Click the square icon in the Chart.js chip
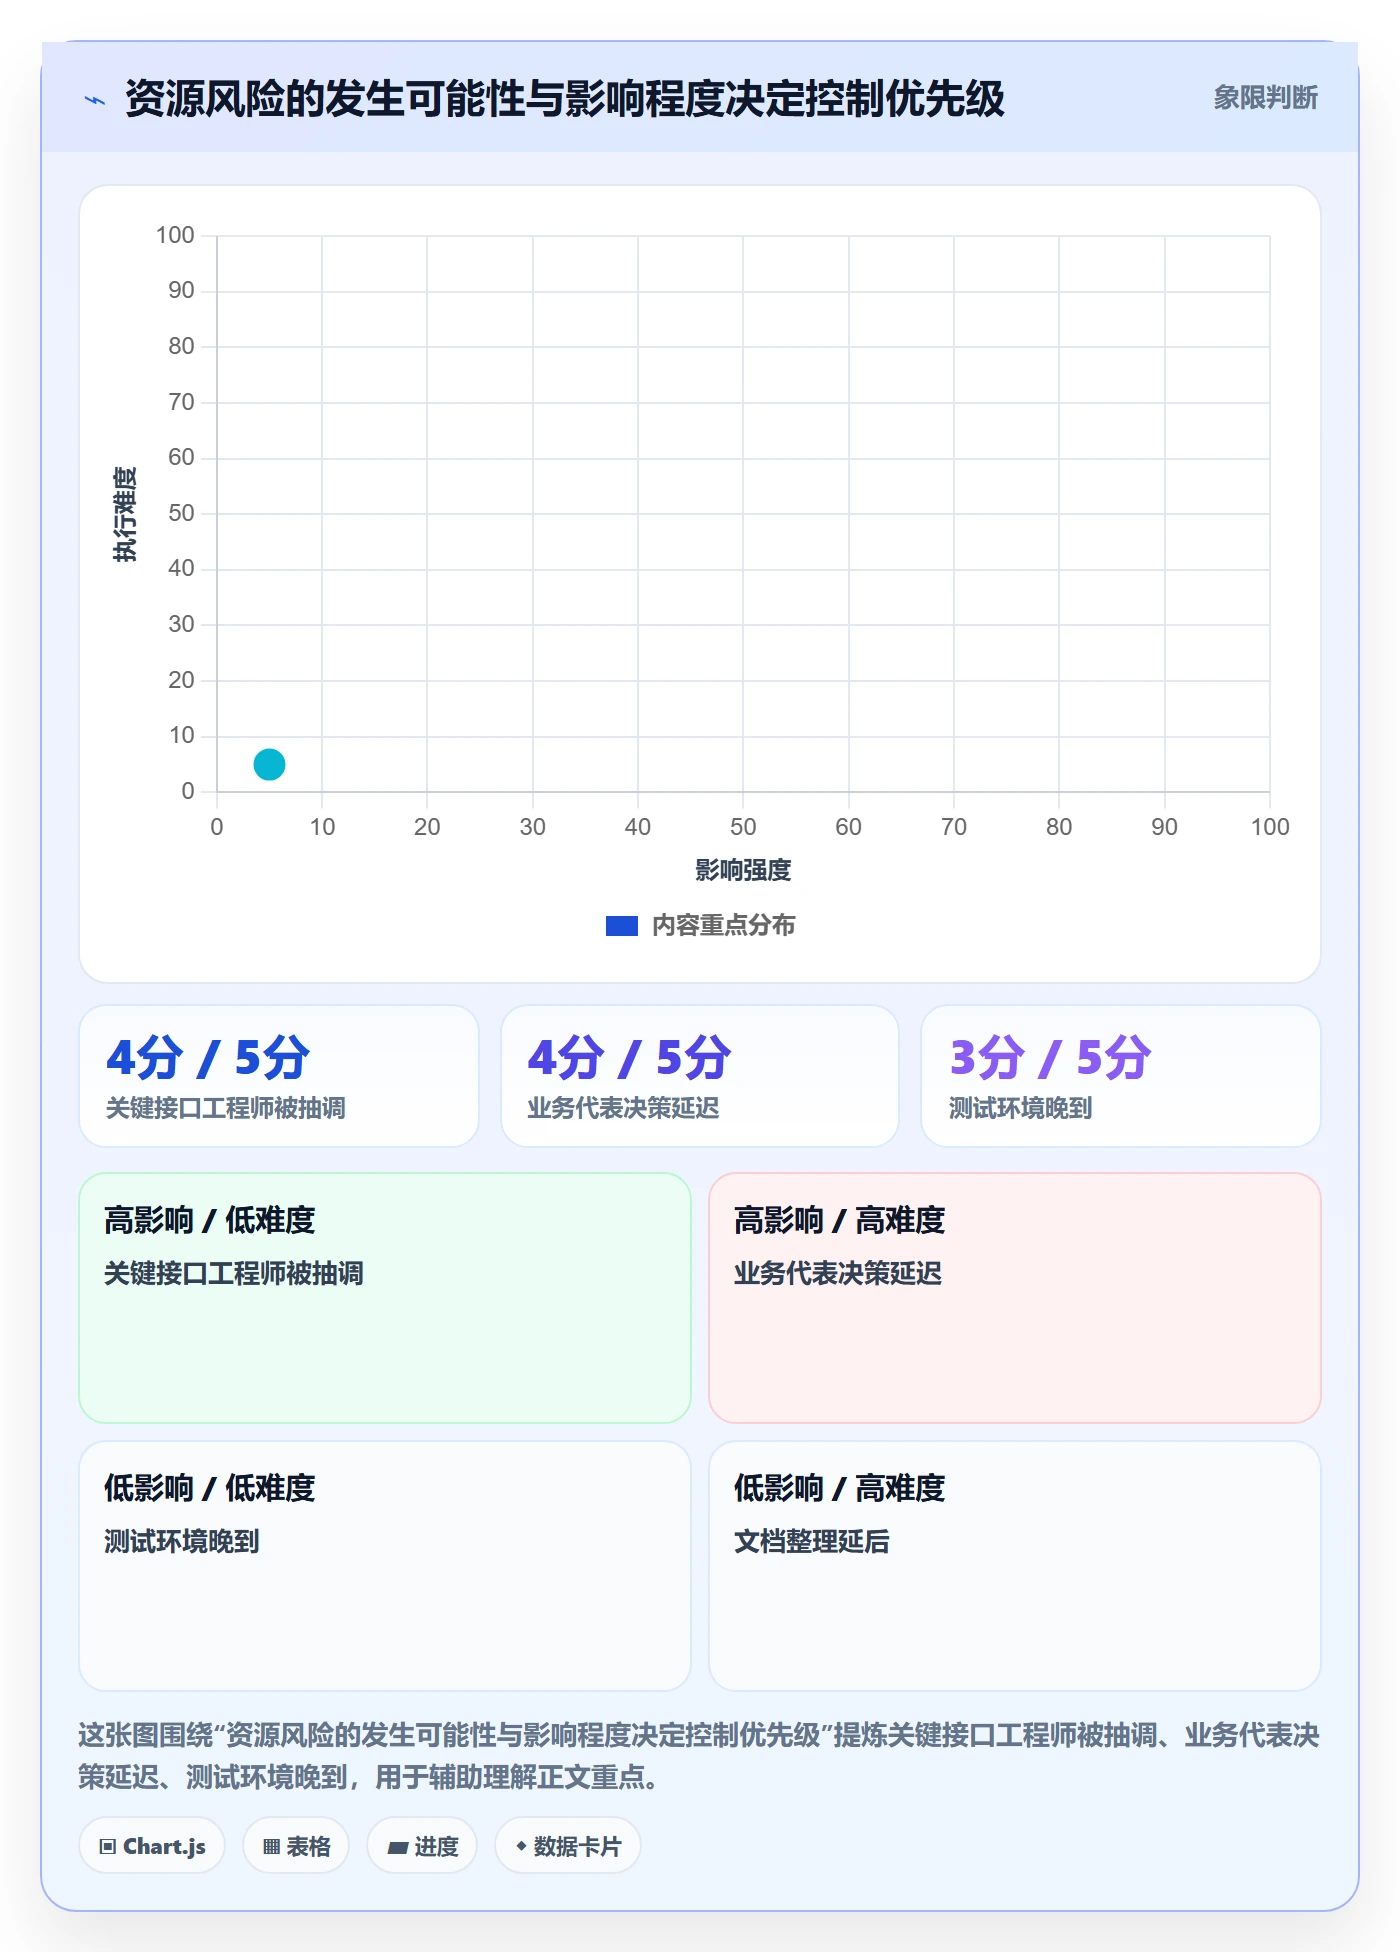This screenshot has height=1952, width=1400. pyautogui.click(x=107, y=1847)
